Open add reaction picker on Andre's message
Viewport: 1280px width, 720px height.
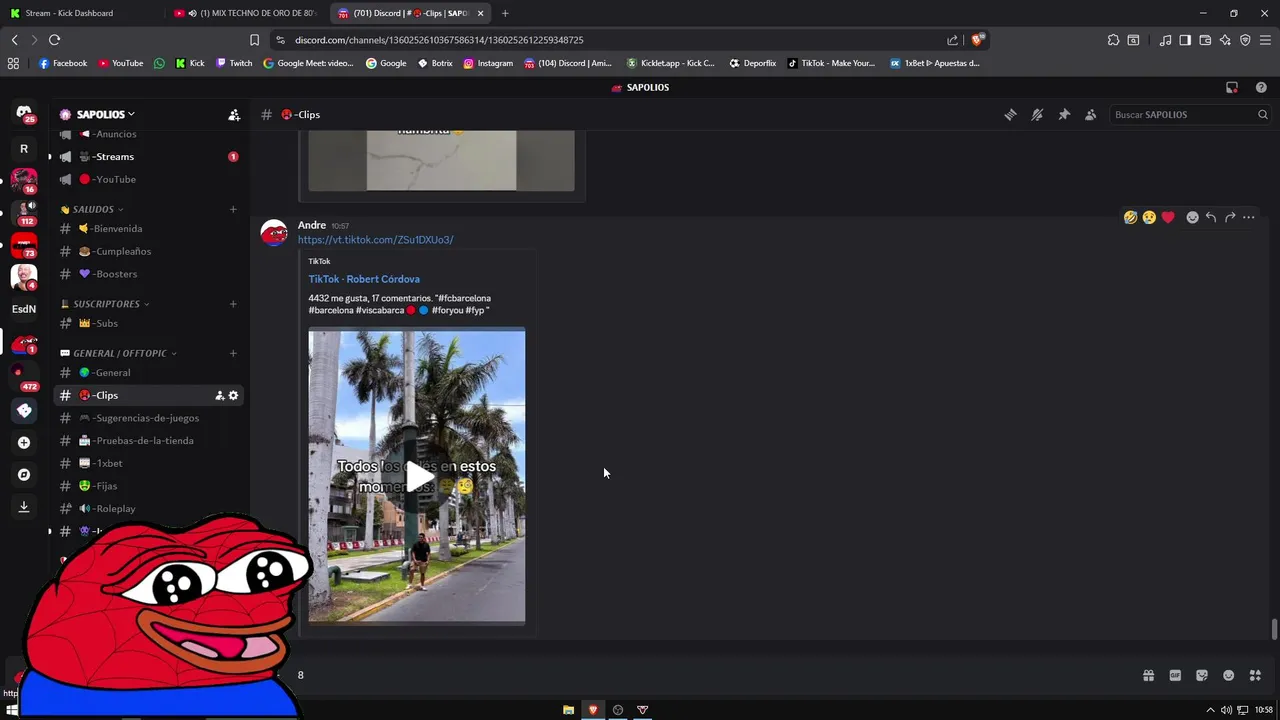1192,217
